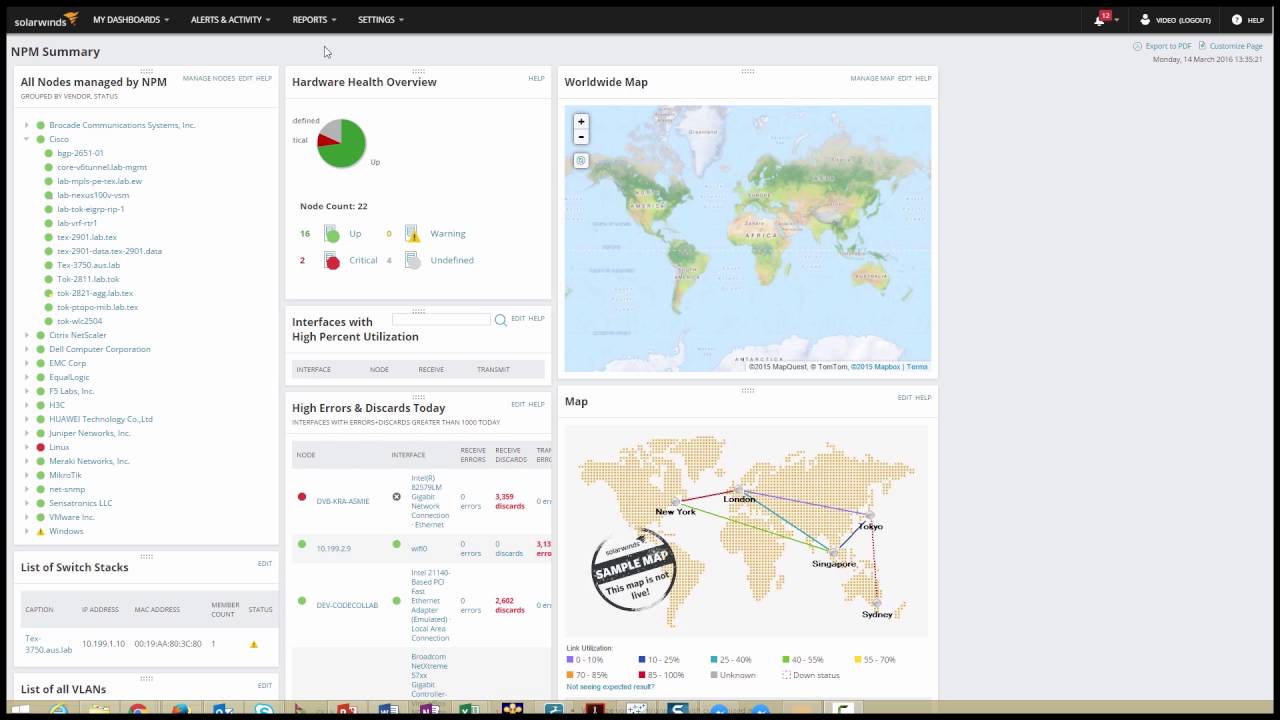Open the My Dashboards menu
Image resolution: width=1280 pixels, height=720 pixels.
pyautogui.click(x=131, y=19)
